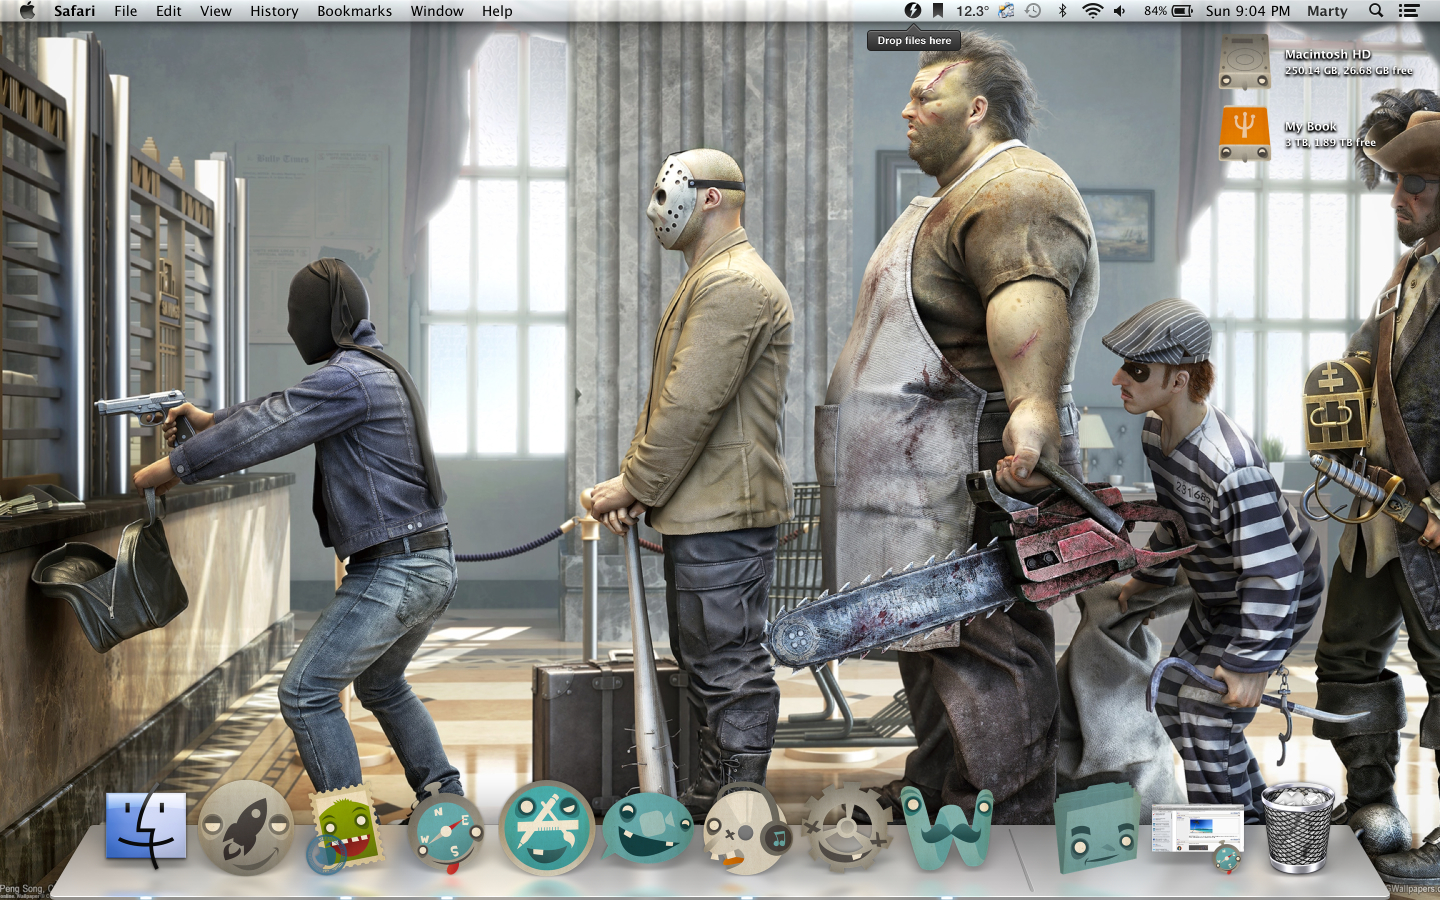The image size is (1440, 900).
Task: Click the bookmark ribbon menu bar icon
Action: click(x=938, y=11)
